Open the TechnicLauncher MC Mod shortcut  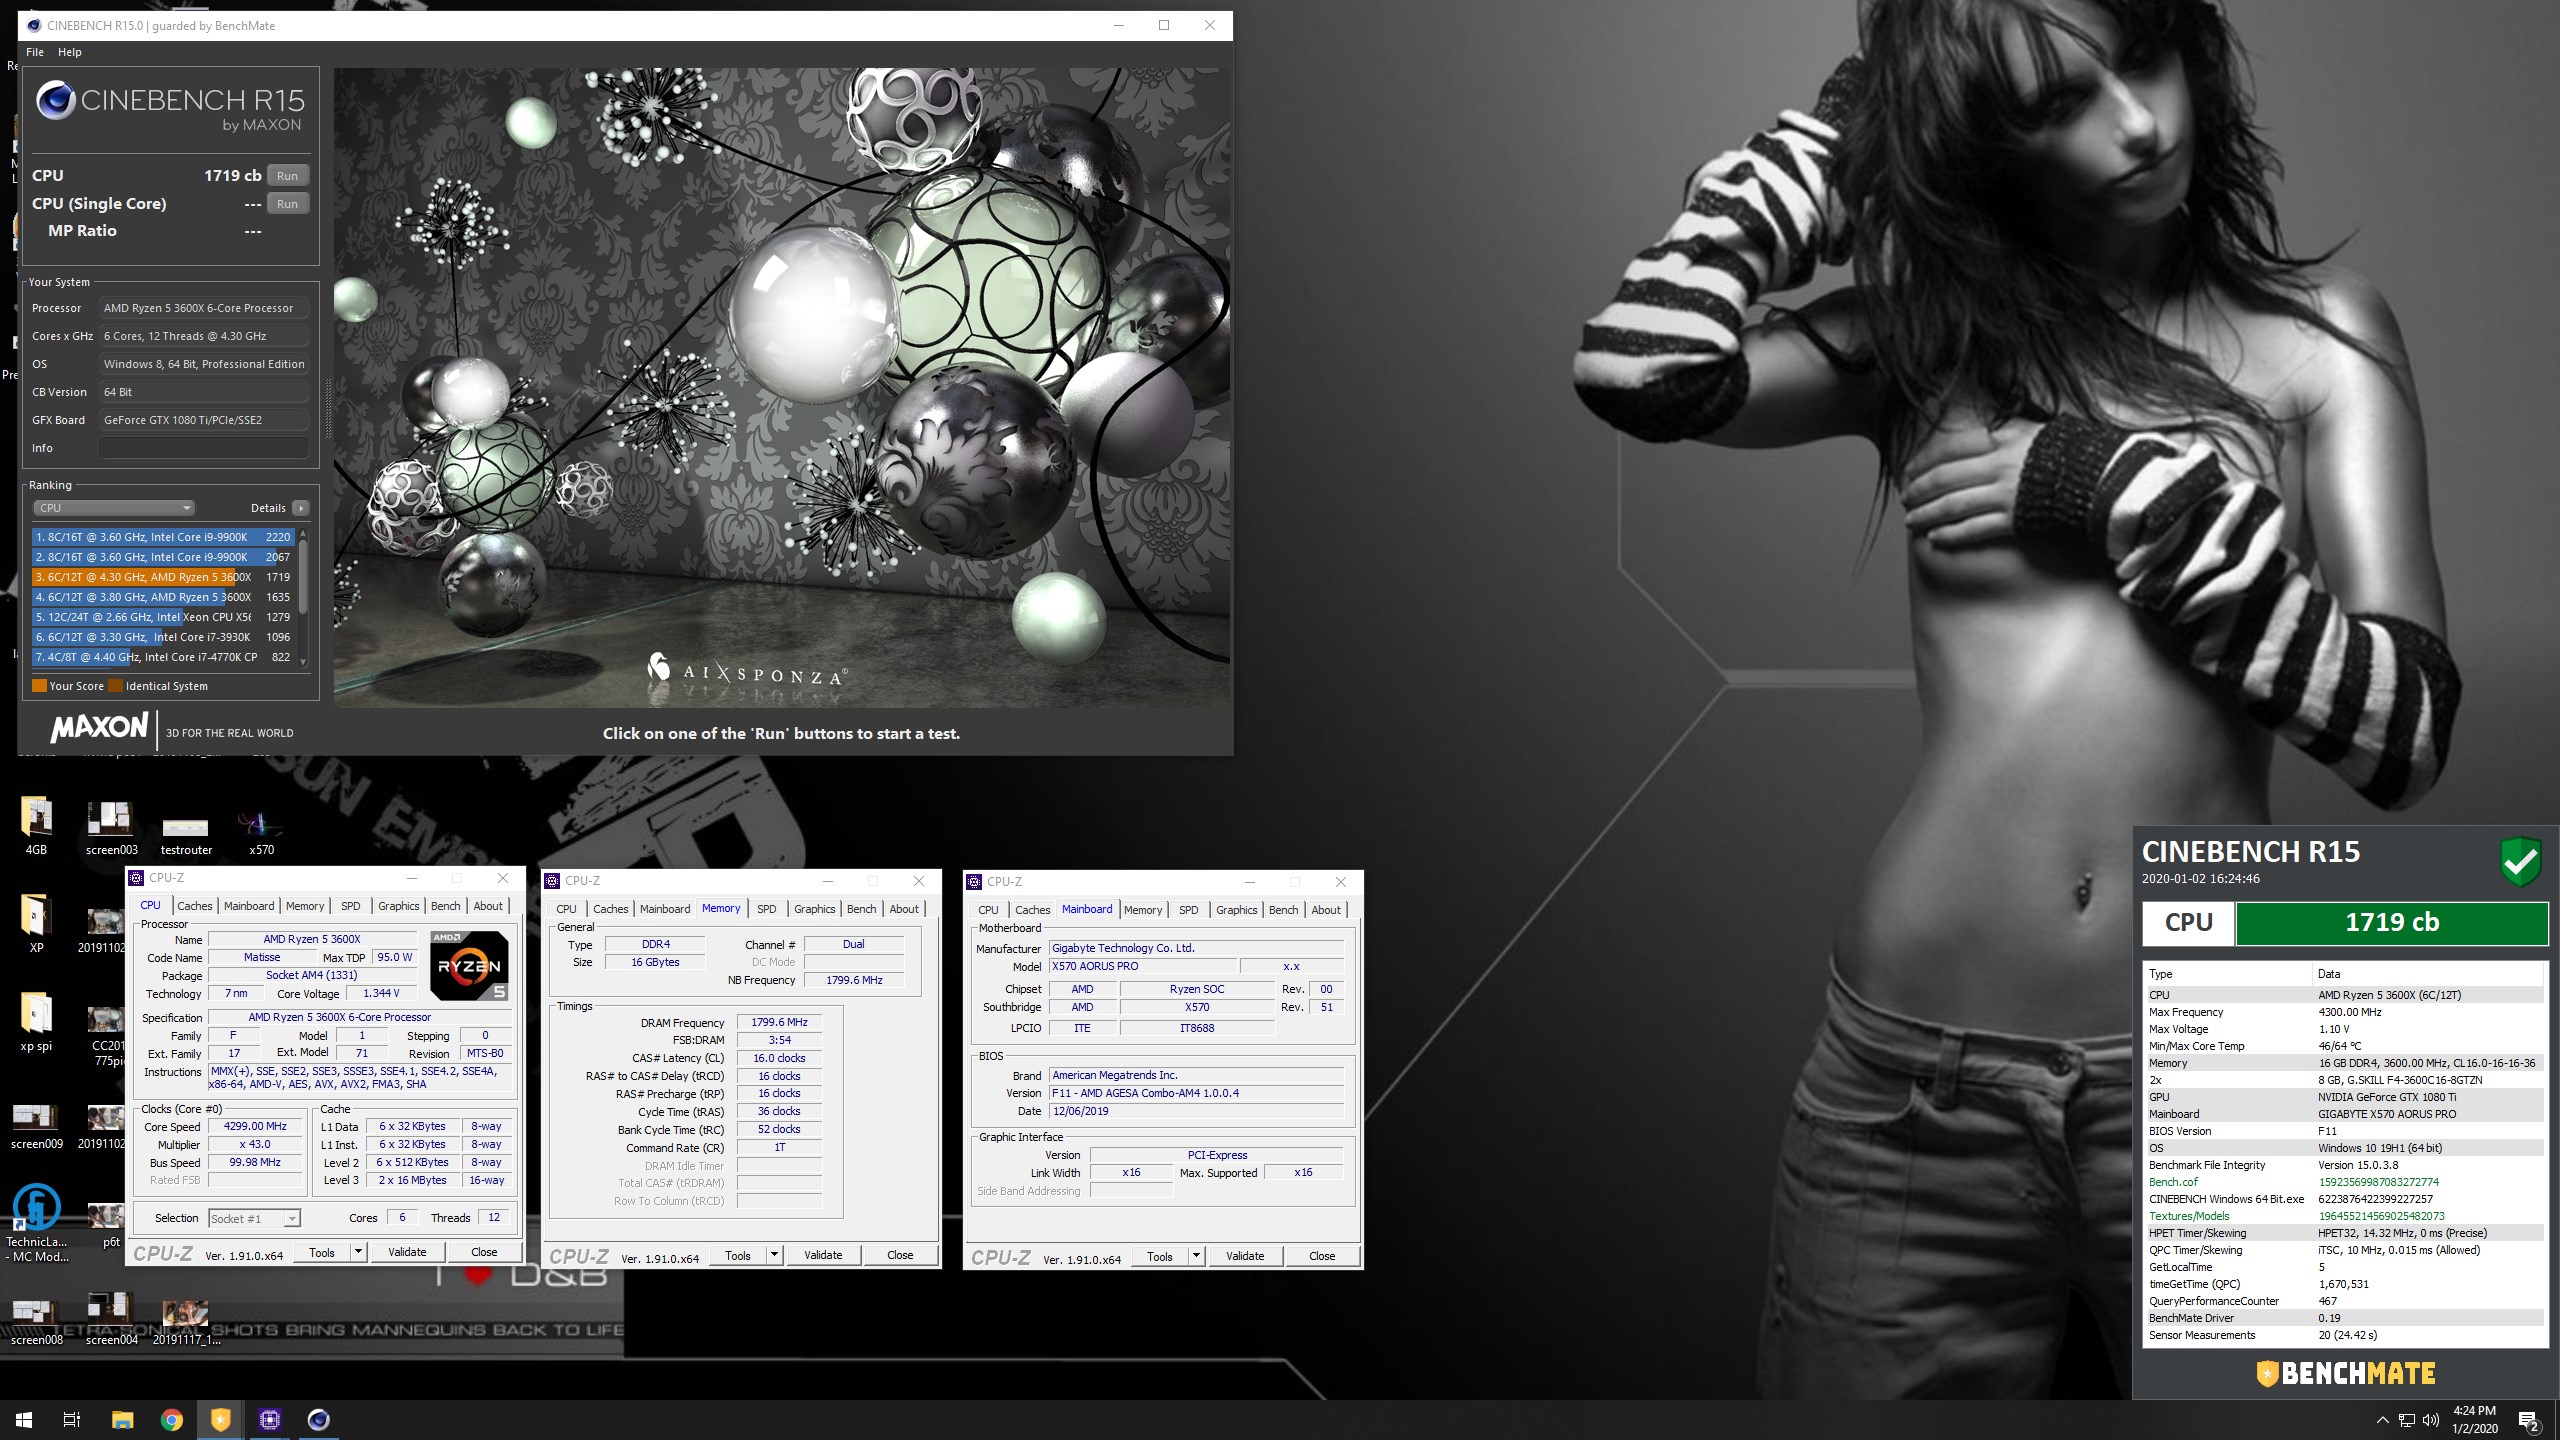point(37,1222)
